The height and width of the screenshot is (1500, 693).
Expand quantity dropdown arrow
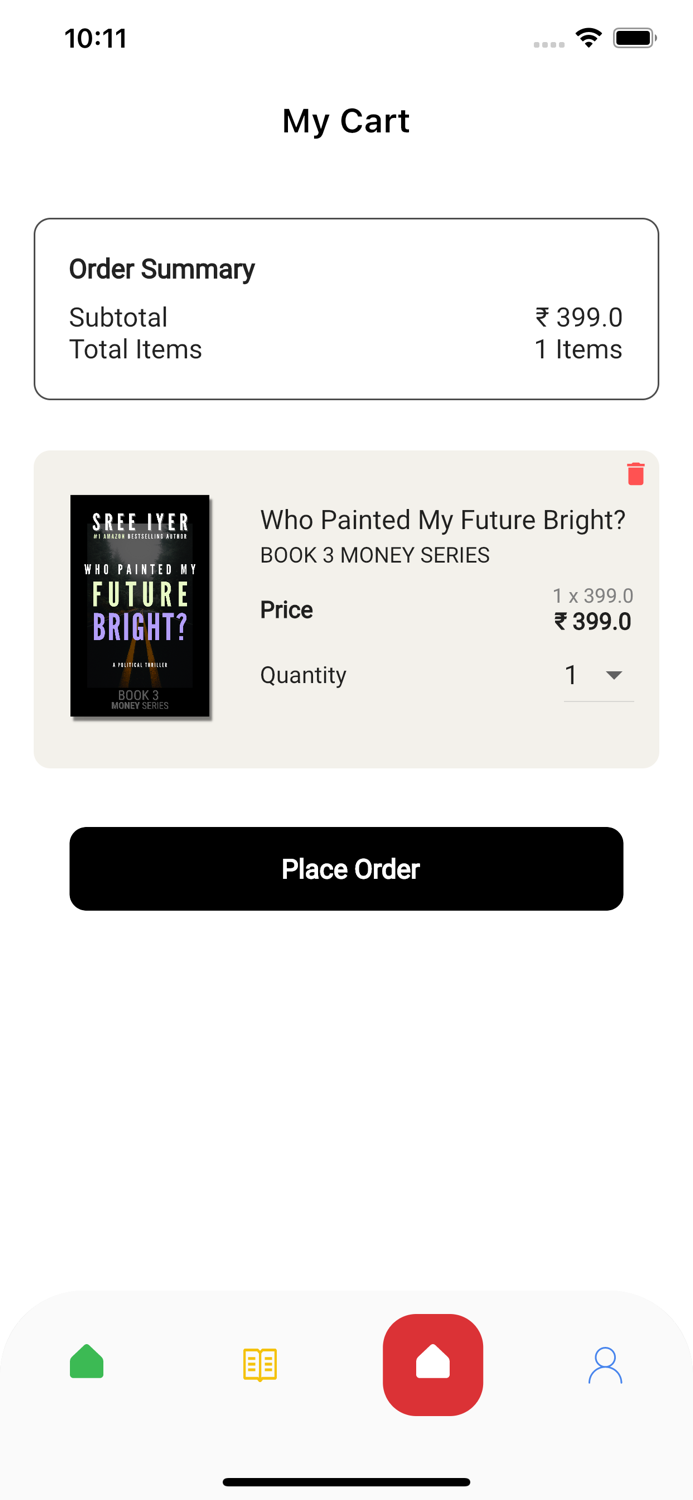point(614,676)
